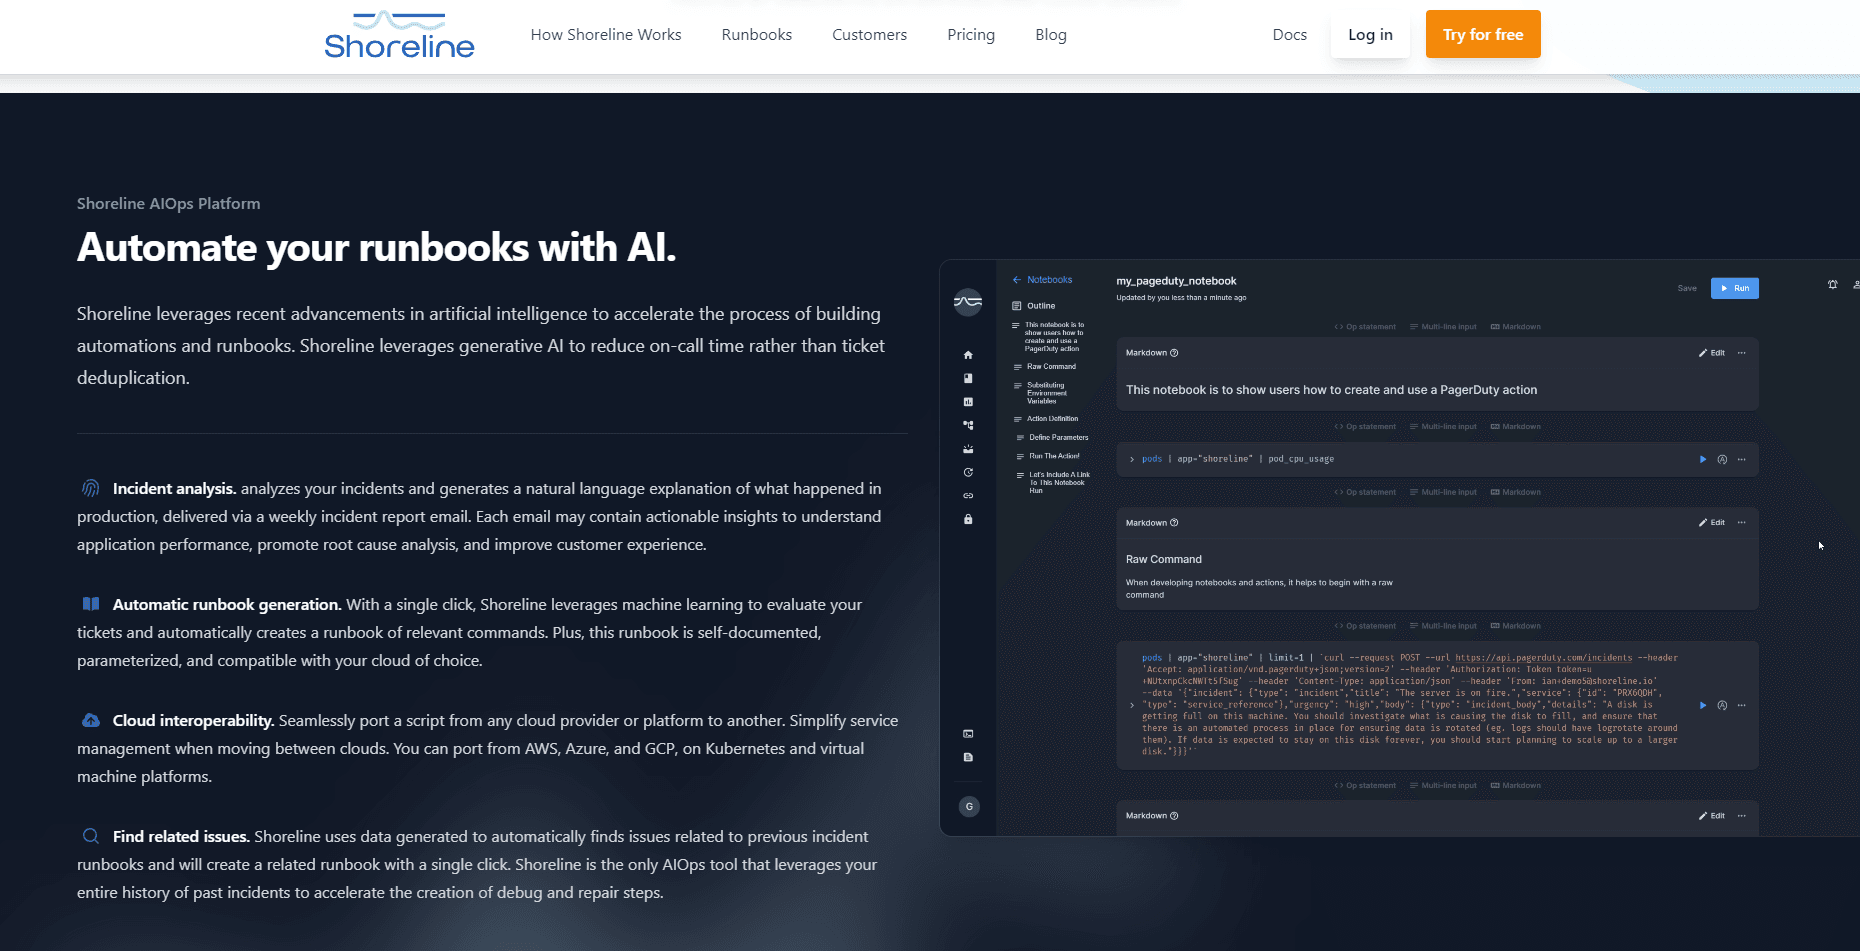The height and width of the screenshot is (951, 1860).
Task: Click the Try for free button
Action: pyautogui.click(x=1483, y=33)
